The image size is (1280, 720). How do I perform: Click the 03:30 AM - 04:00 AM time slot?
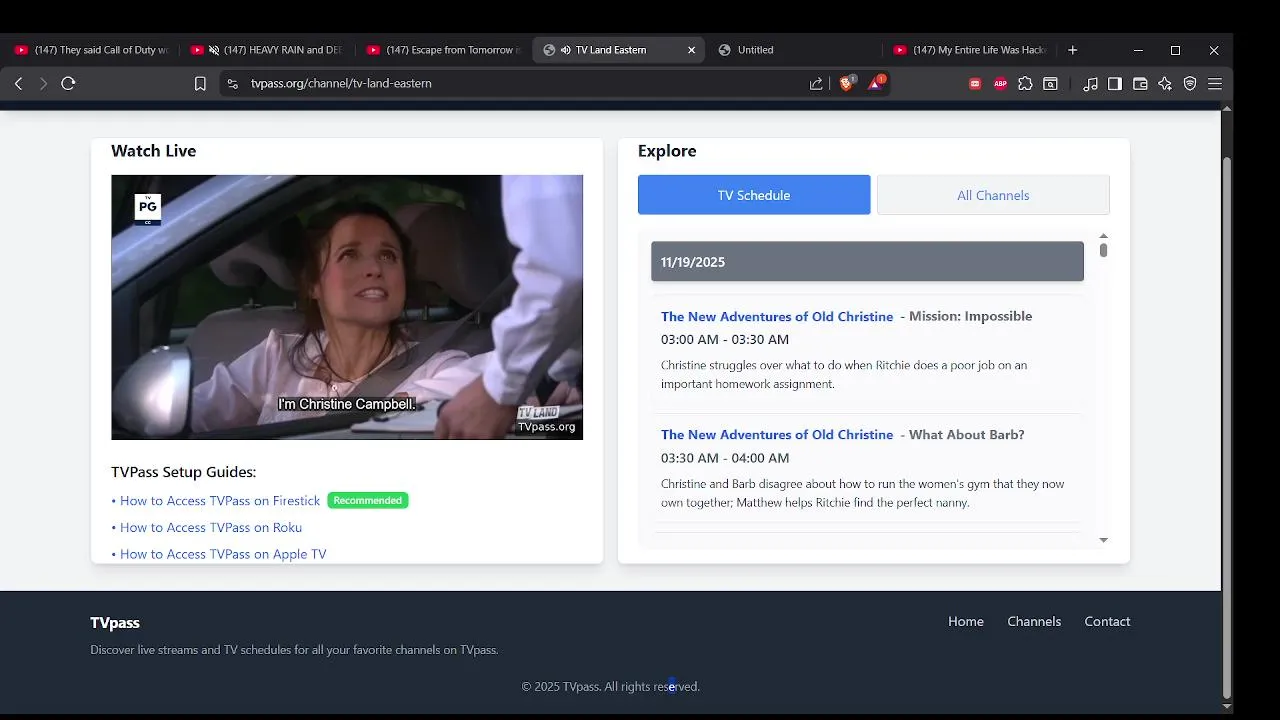[725, 458]
